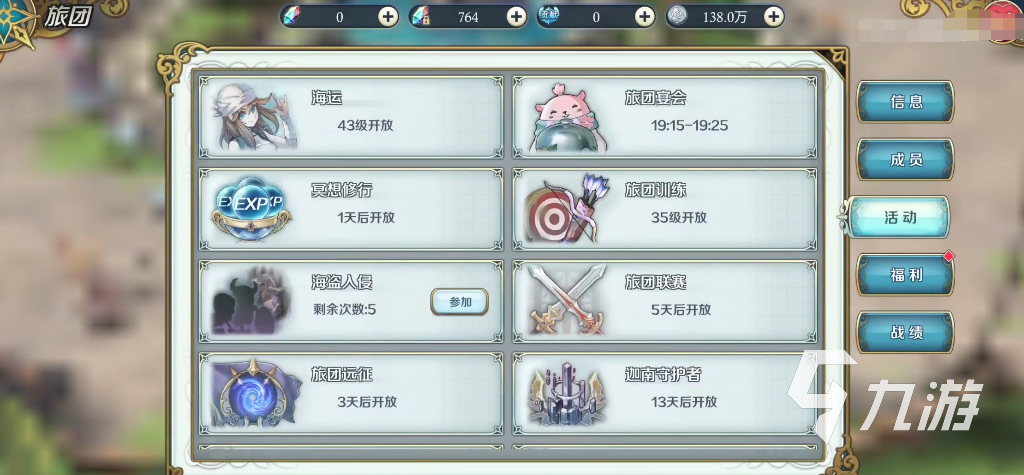The height and width of the screenshot is (475, 1024).
Task: Tap the 迦南守护者 crystal tower icon
Action: point(567,394)
